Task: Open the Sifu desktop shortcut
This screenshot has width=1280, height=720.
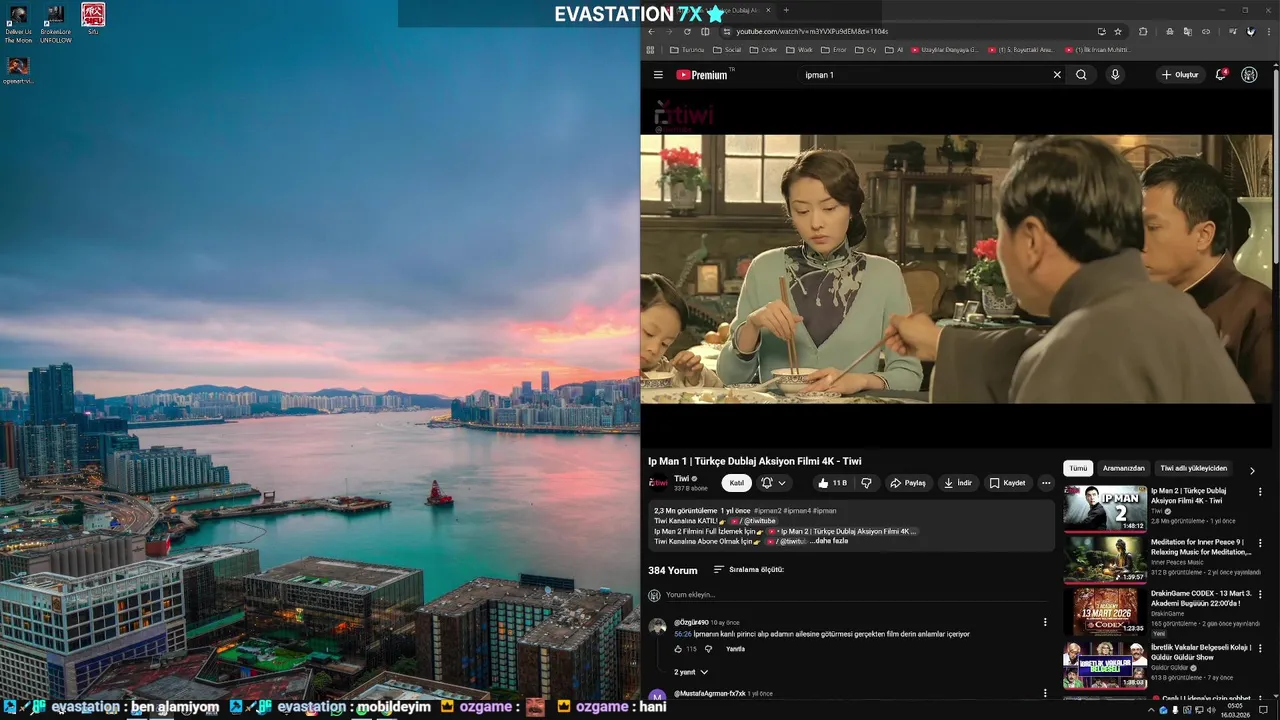Action: click(93, 19)
